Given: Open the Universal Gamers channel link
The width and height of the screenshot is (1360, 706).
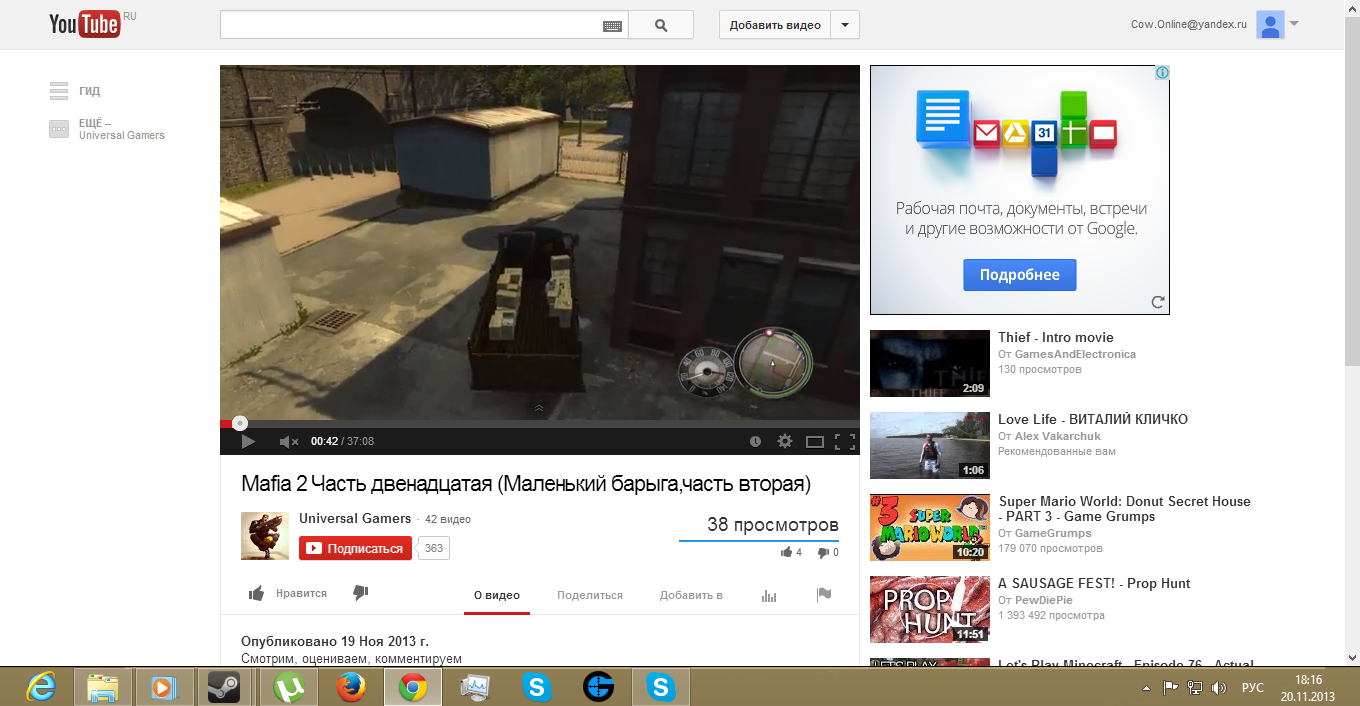Looking at the screenshot, I should point(355,518).
